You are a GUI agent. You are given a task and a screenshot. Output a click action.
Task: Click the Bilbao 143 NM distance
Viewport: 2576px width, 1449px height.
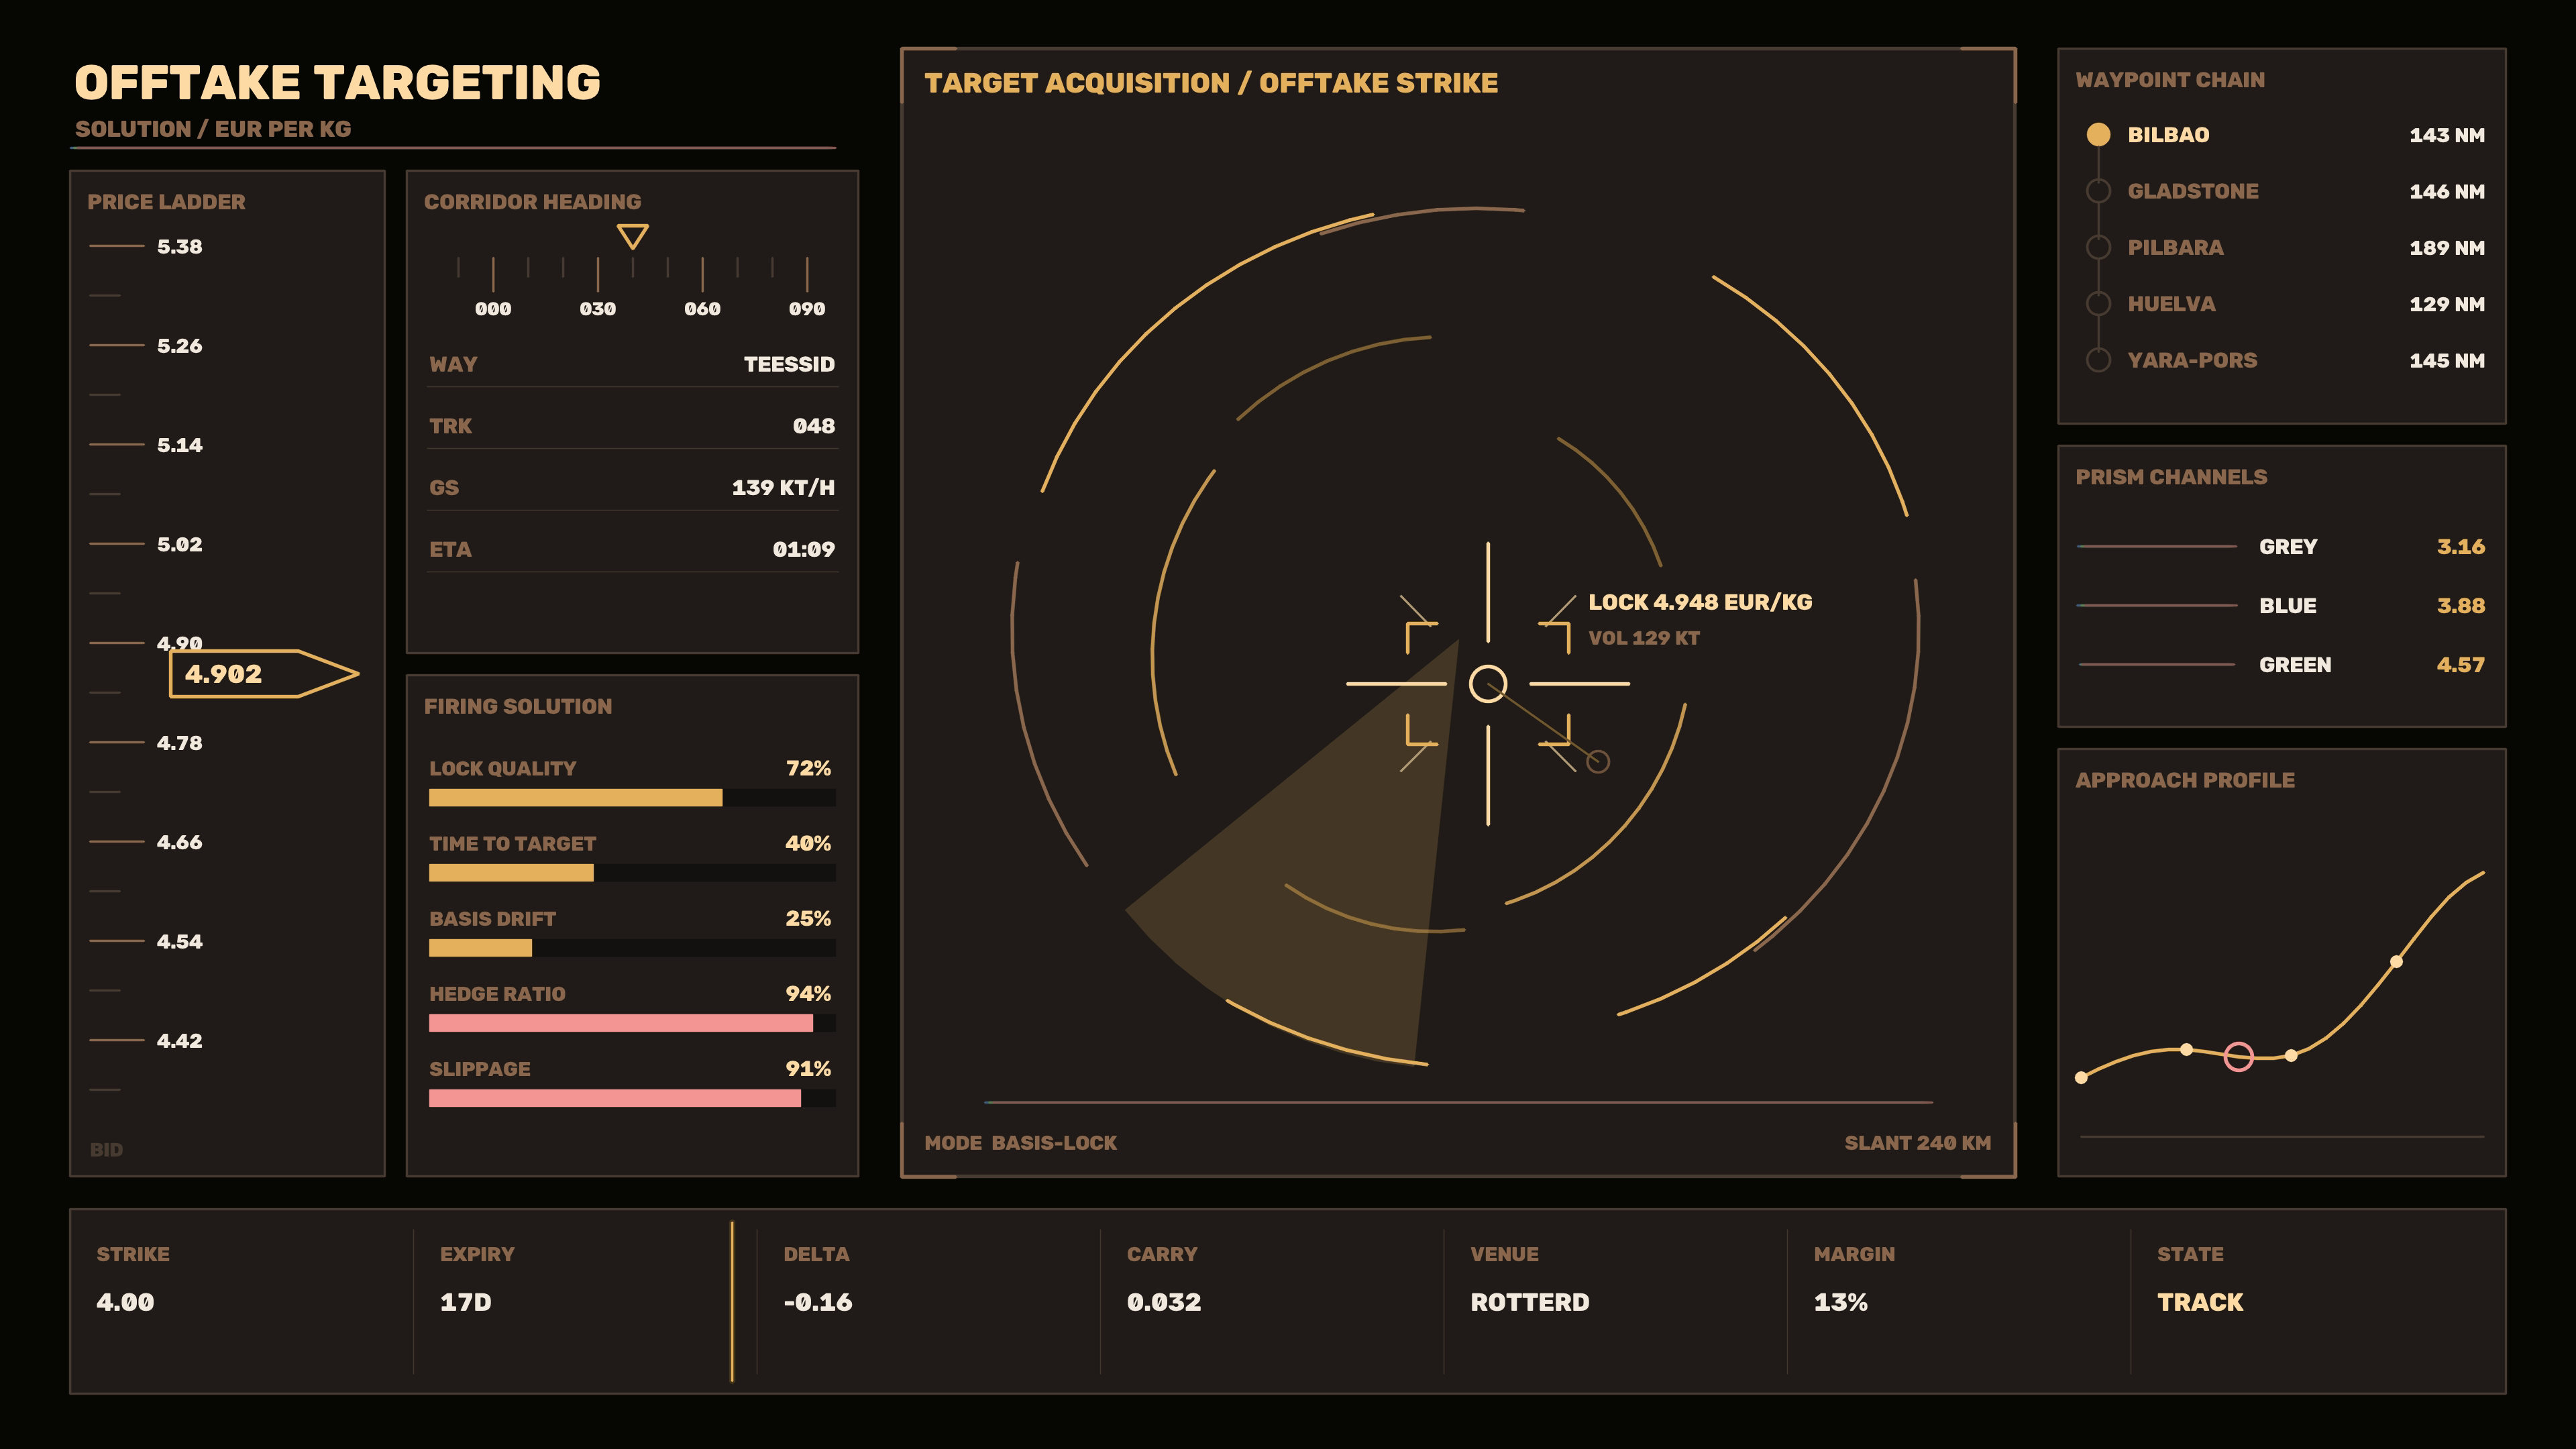(2447, 135)
